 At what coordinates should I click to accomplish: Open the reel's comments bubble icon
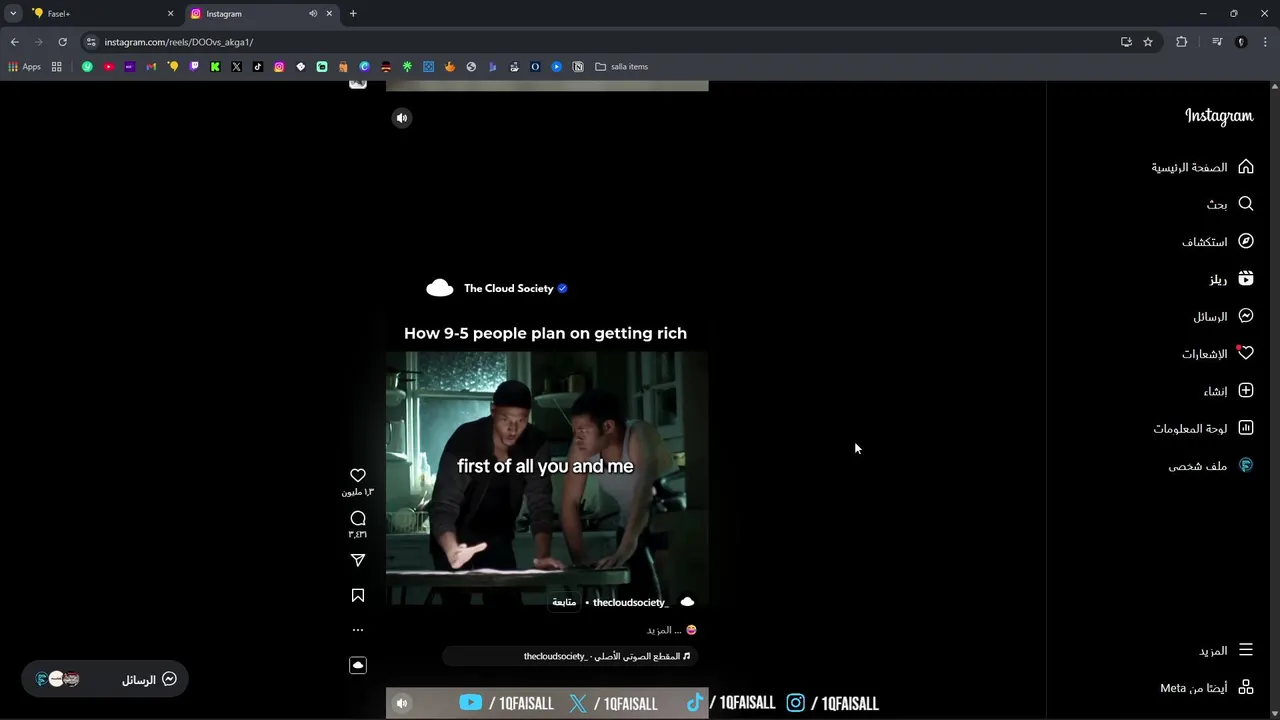pyautogui.click(x=358, y=518)
